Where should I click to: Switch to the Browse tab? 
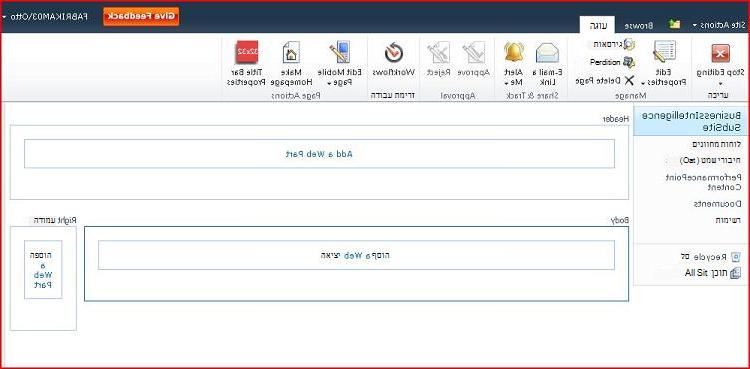coord(640,25)
